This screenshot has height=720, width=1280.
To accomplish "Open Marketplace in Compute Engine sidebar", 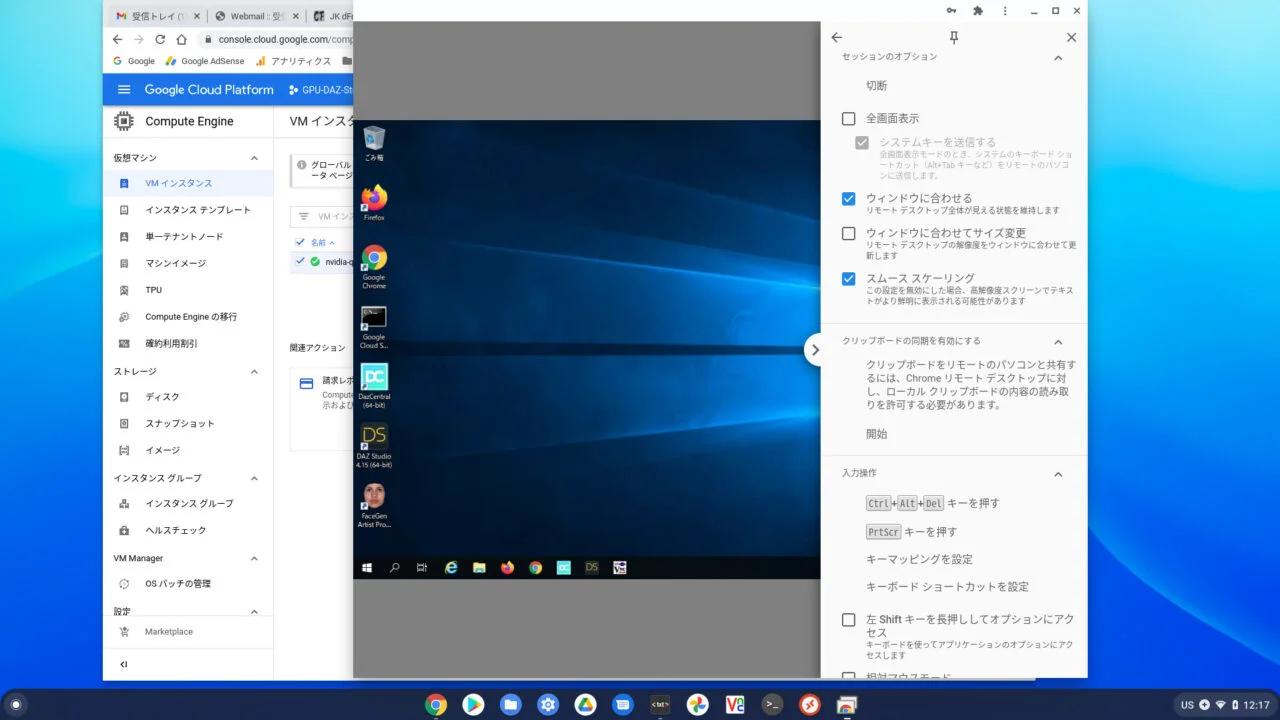I will [188, 632].
